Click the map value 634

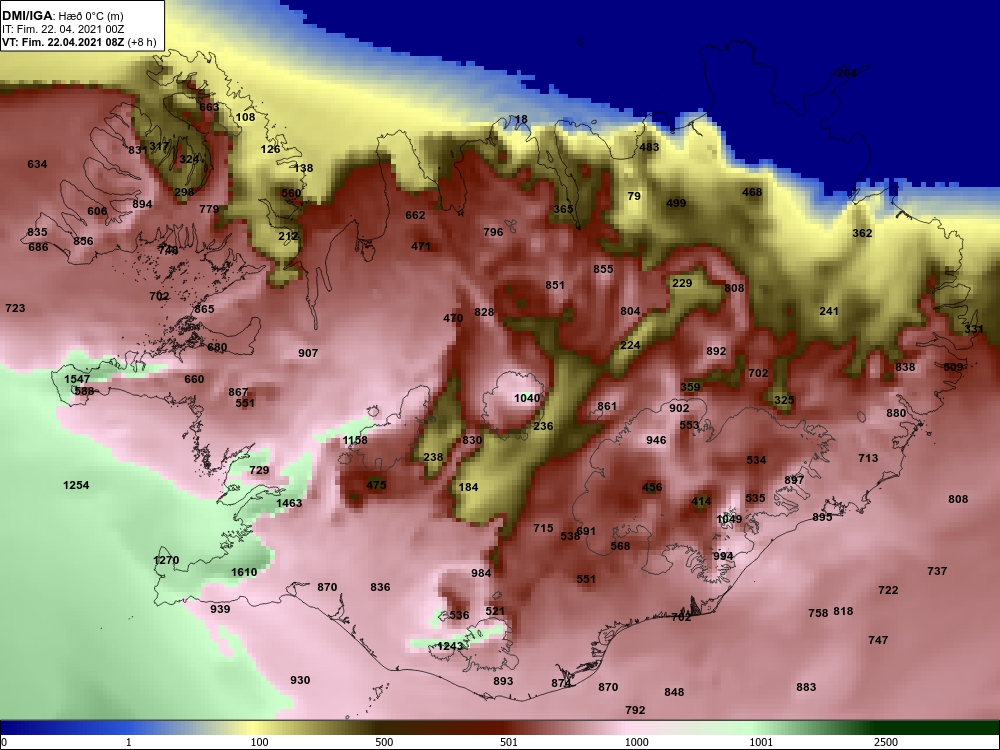(37, 164)
